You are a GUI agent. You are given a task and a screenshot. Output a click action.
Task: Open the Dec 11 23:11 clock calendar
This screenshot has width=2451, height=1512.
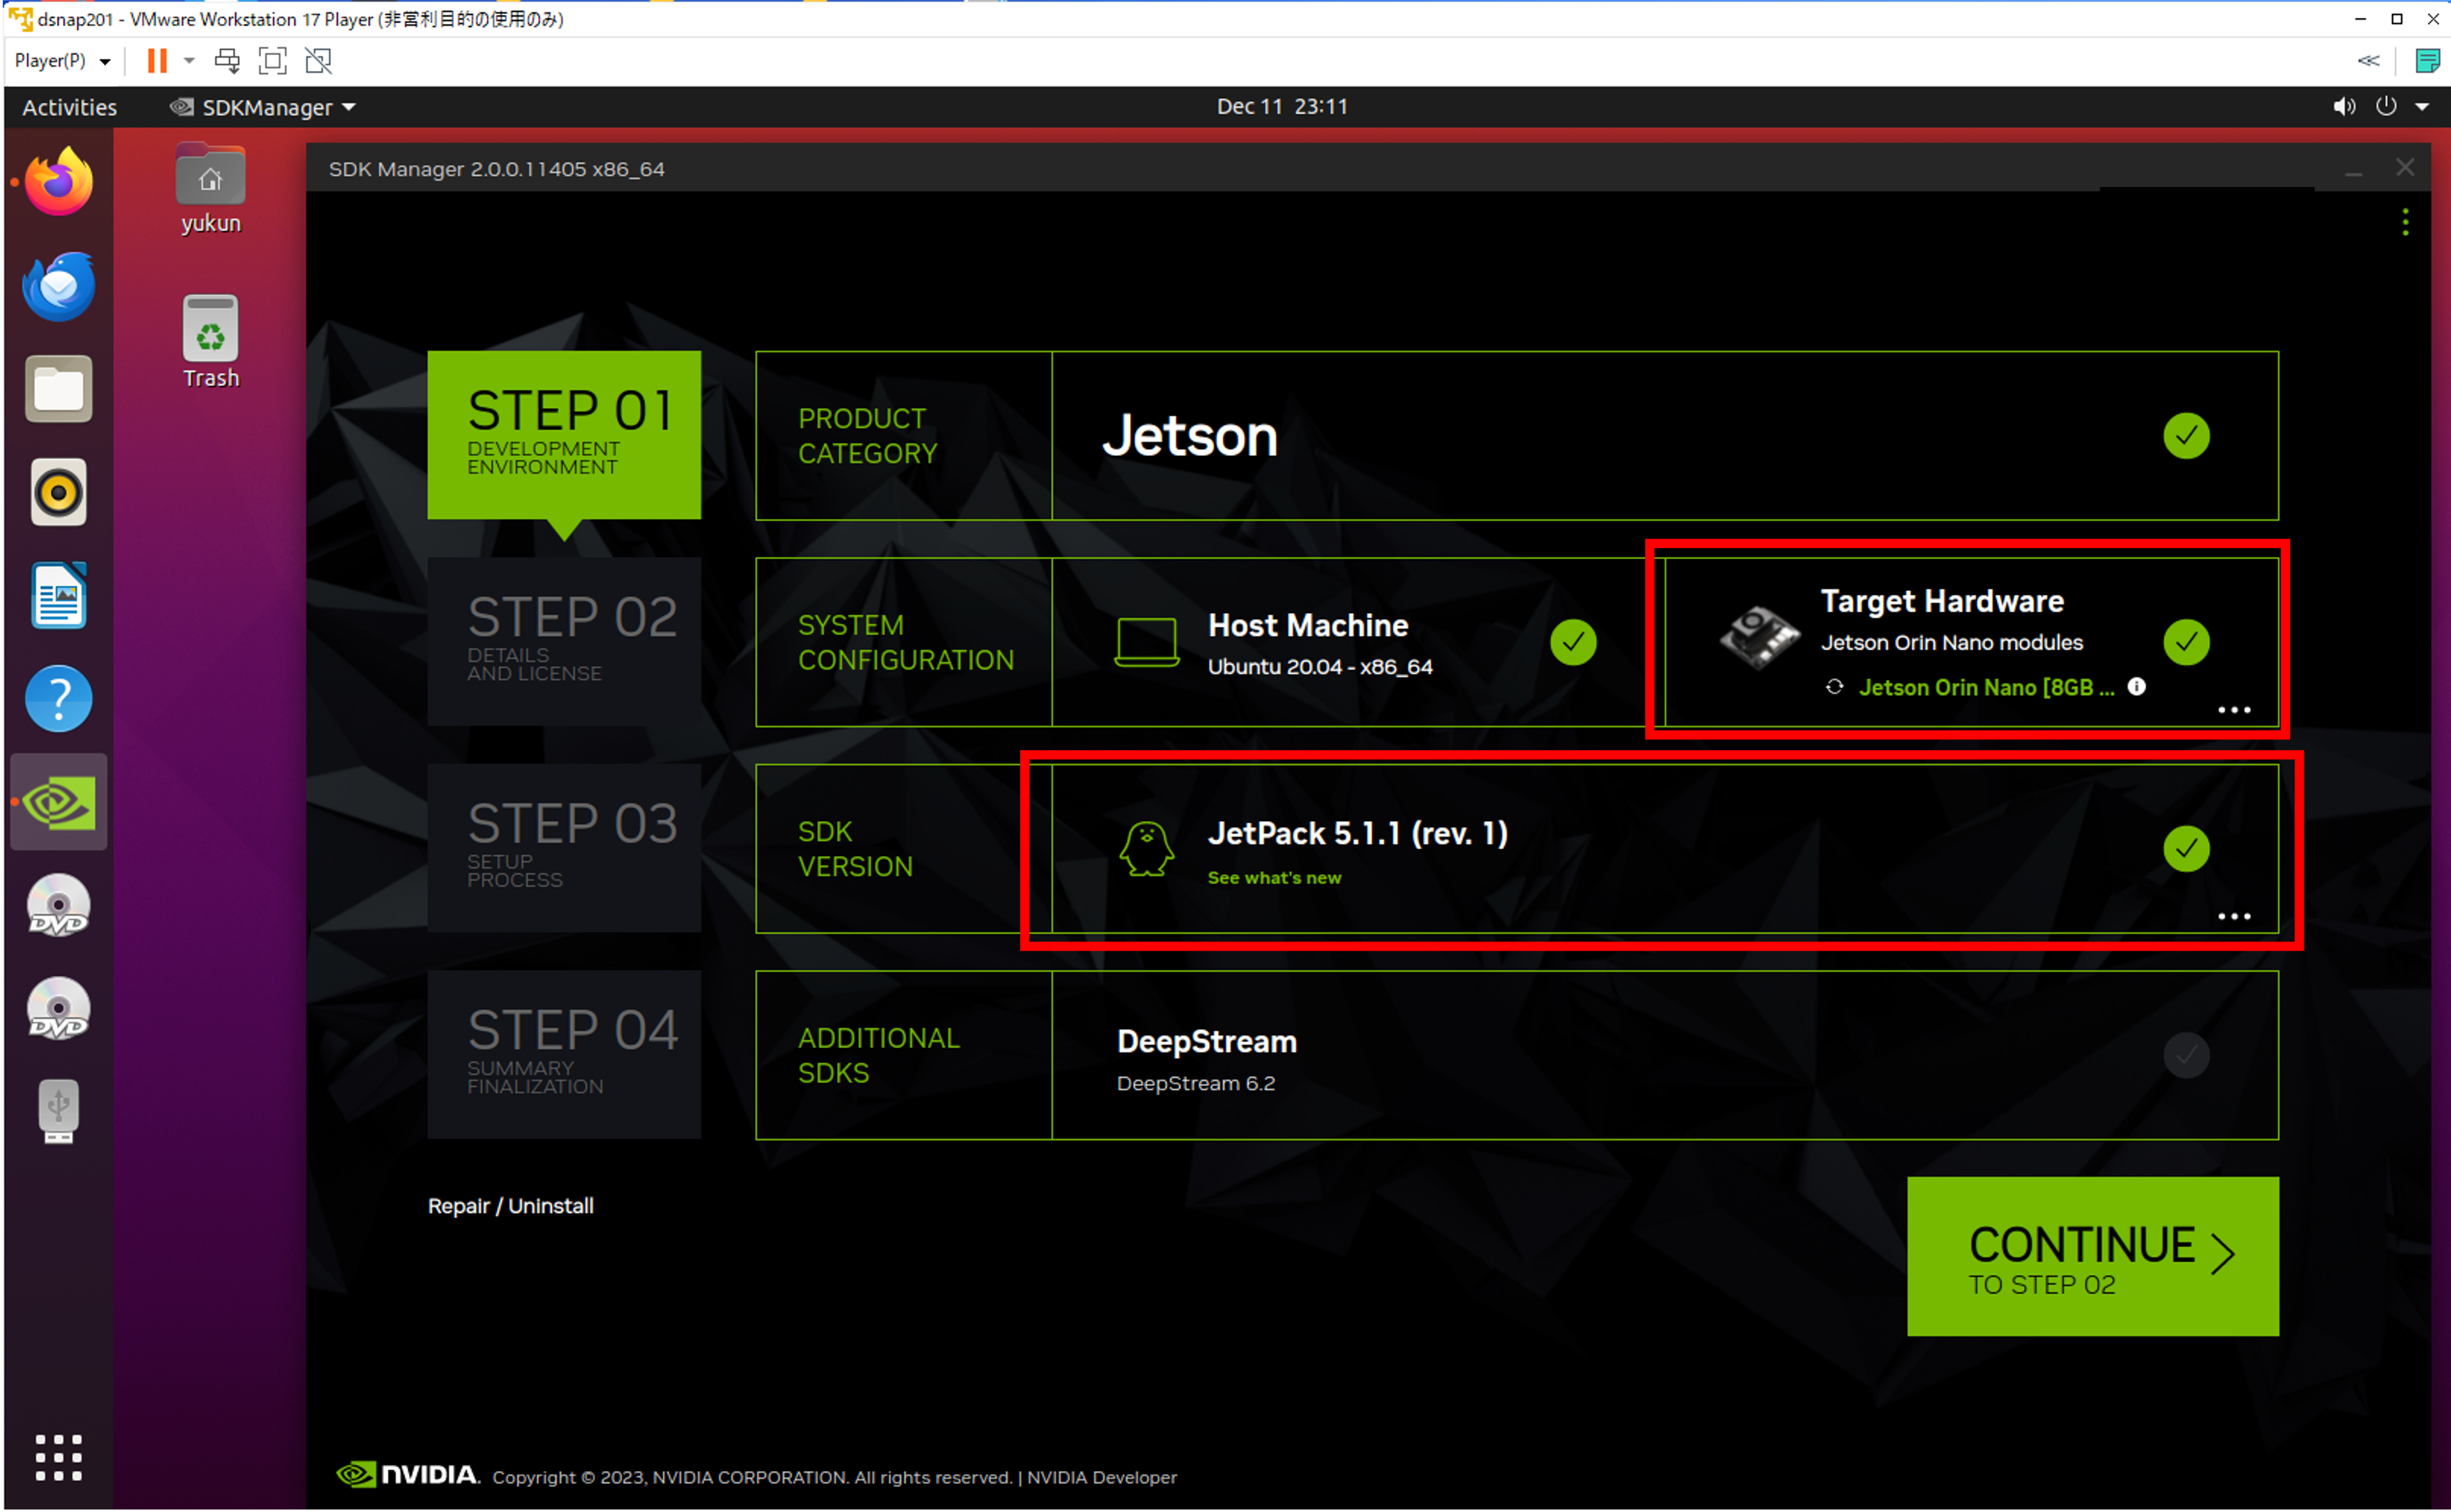tap(1282, 106)
